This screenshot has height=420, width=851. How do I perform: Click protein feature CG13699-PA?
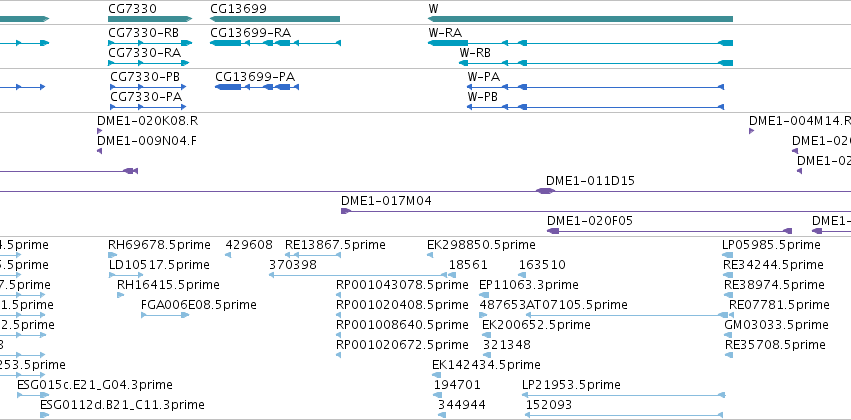(257, 87)
